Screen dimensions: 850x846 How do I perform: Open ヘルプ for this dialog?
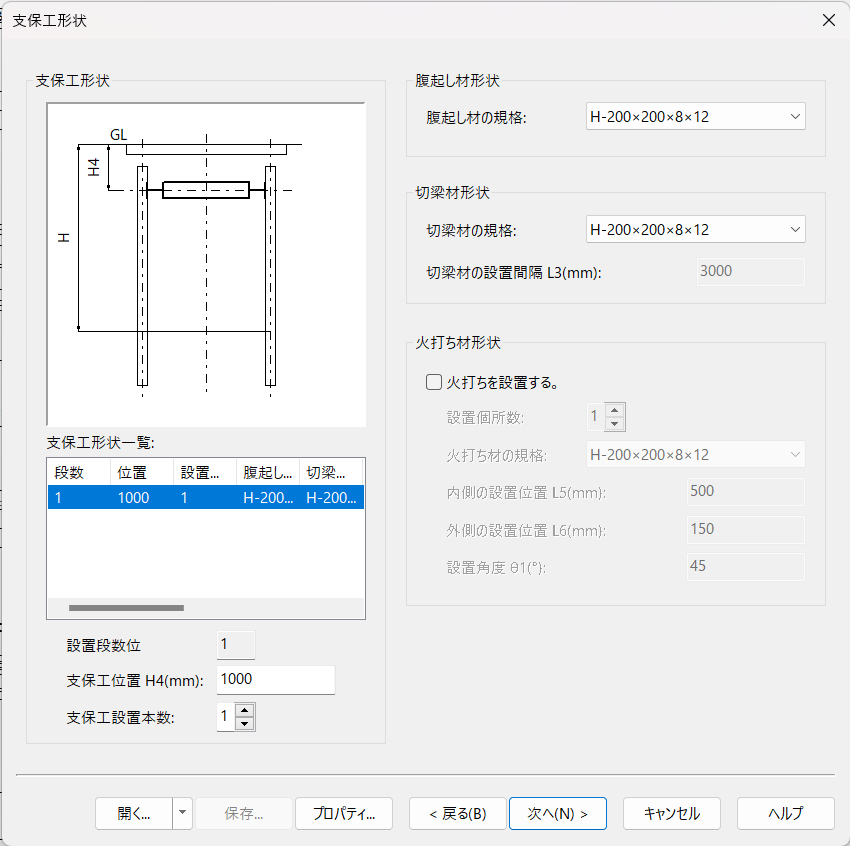[785, 813]
